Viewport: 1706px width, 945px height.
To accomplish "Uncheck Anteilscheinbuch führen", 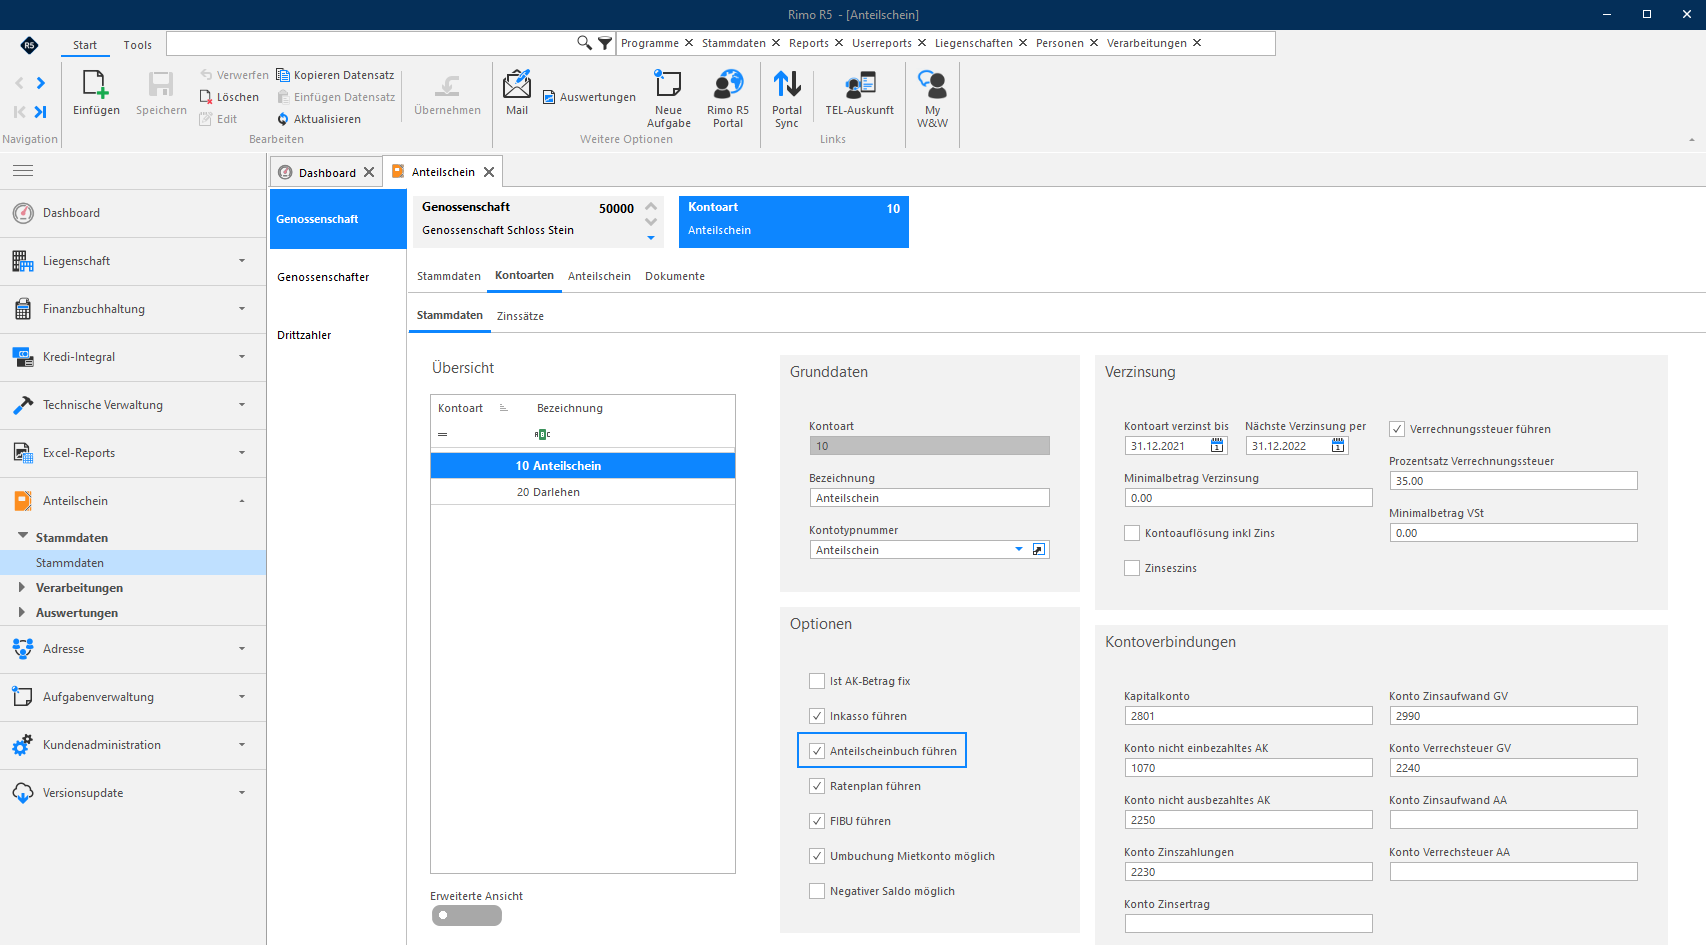I will pos(817,751).
